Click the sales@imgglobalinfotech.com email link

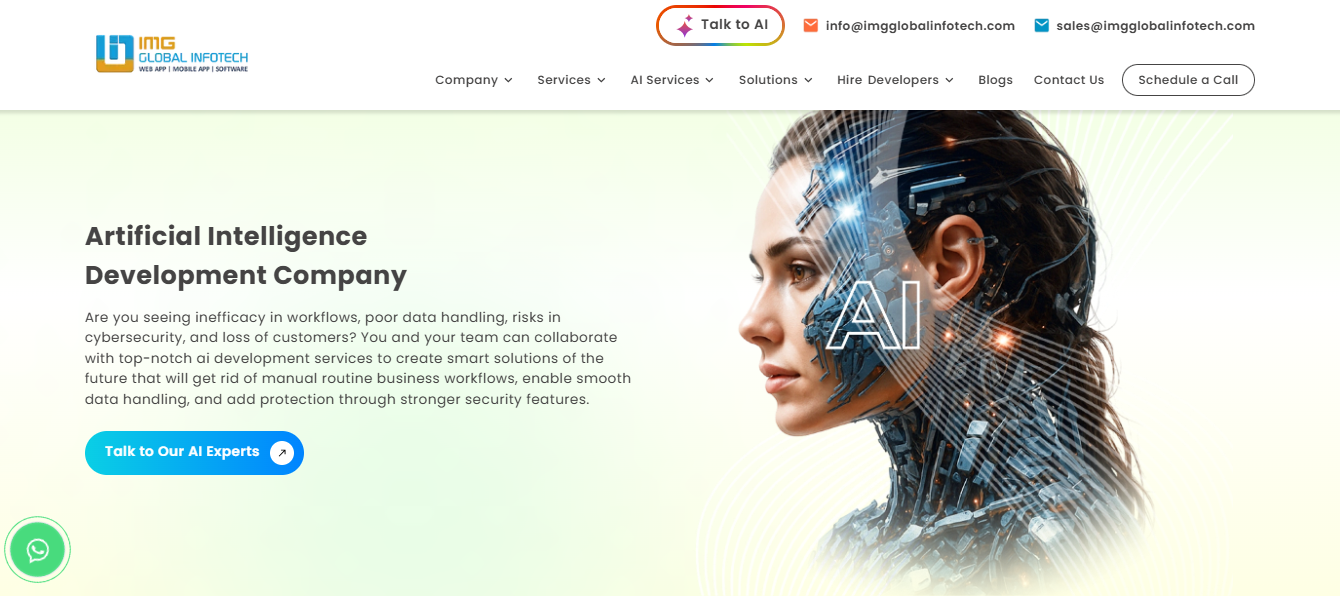pos(1155,26)
